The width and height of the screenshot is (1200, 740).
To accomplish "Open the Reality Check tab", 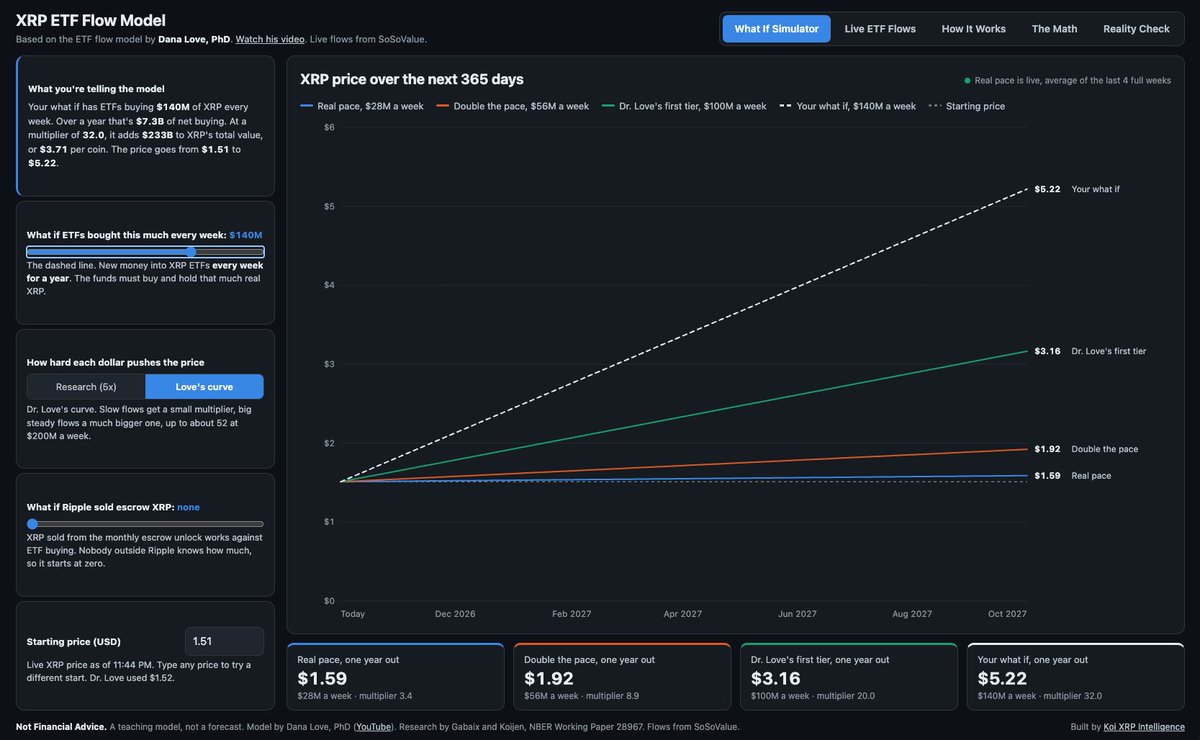I will pos(1136,29).
